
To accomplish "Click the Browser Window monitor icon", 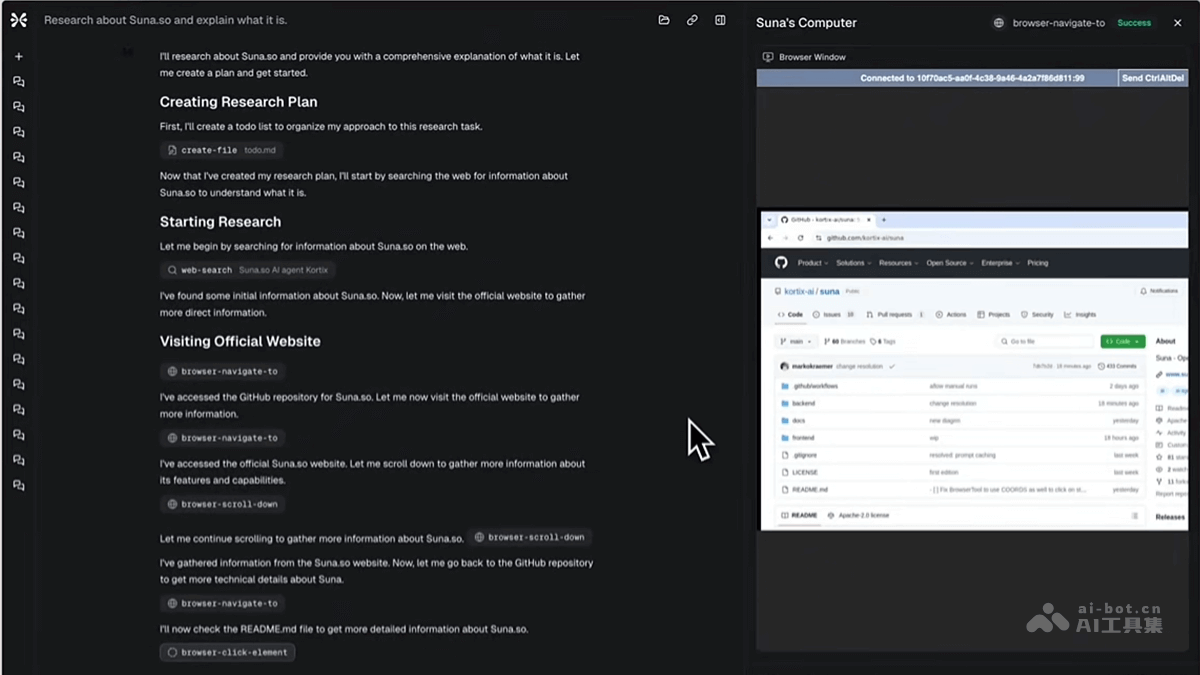I will tap(768, 56).
